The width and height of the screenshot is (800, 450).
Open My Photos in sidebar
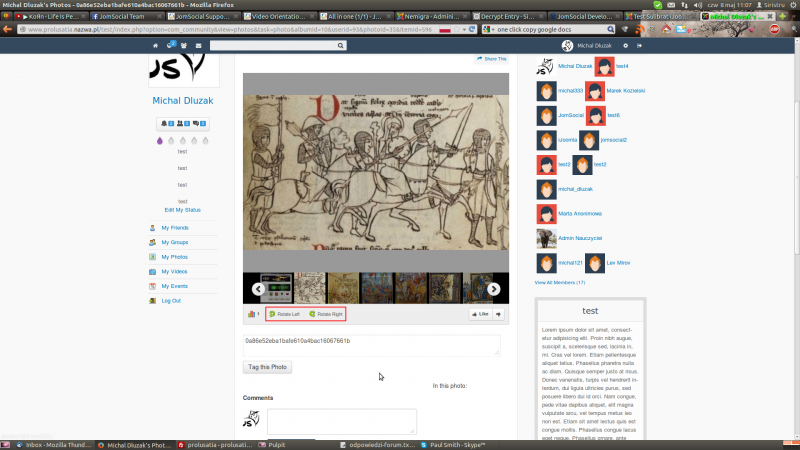174,257
